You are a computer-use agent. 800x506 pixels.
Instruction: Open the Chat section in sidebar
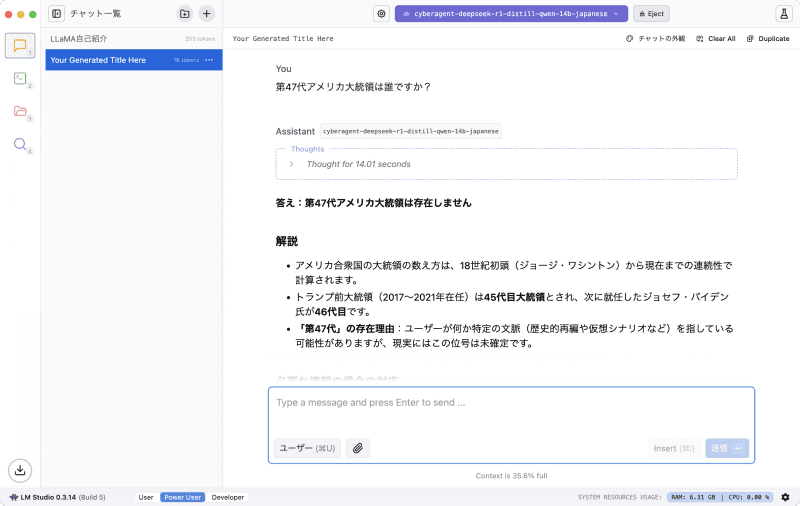coord(20,45)
